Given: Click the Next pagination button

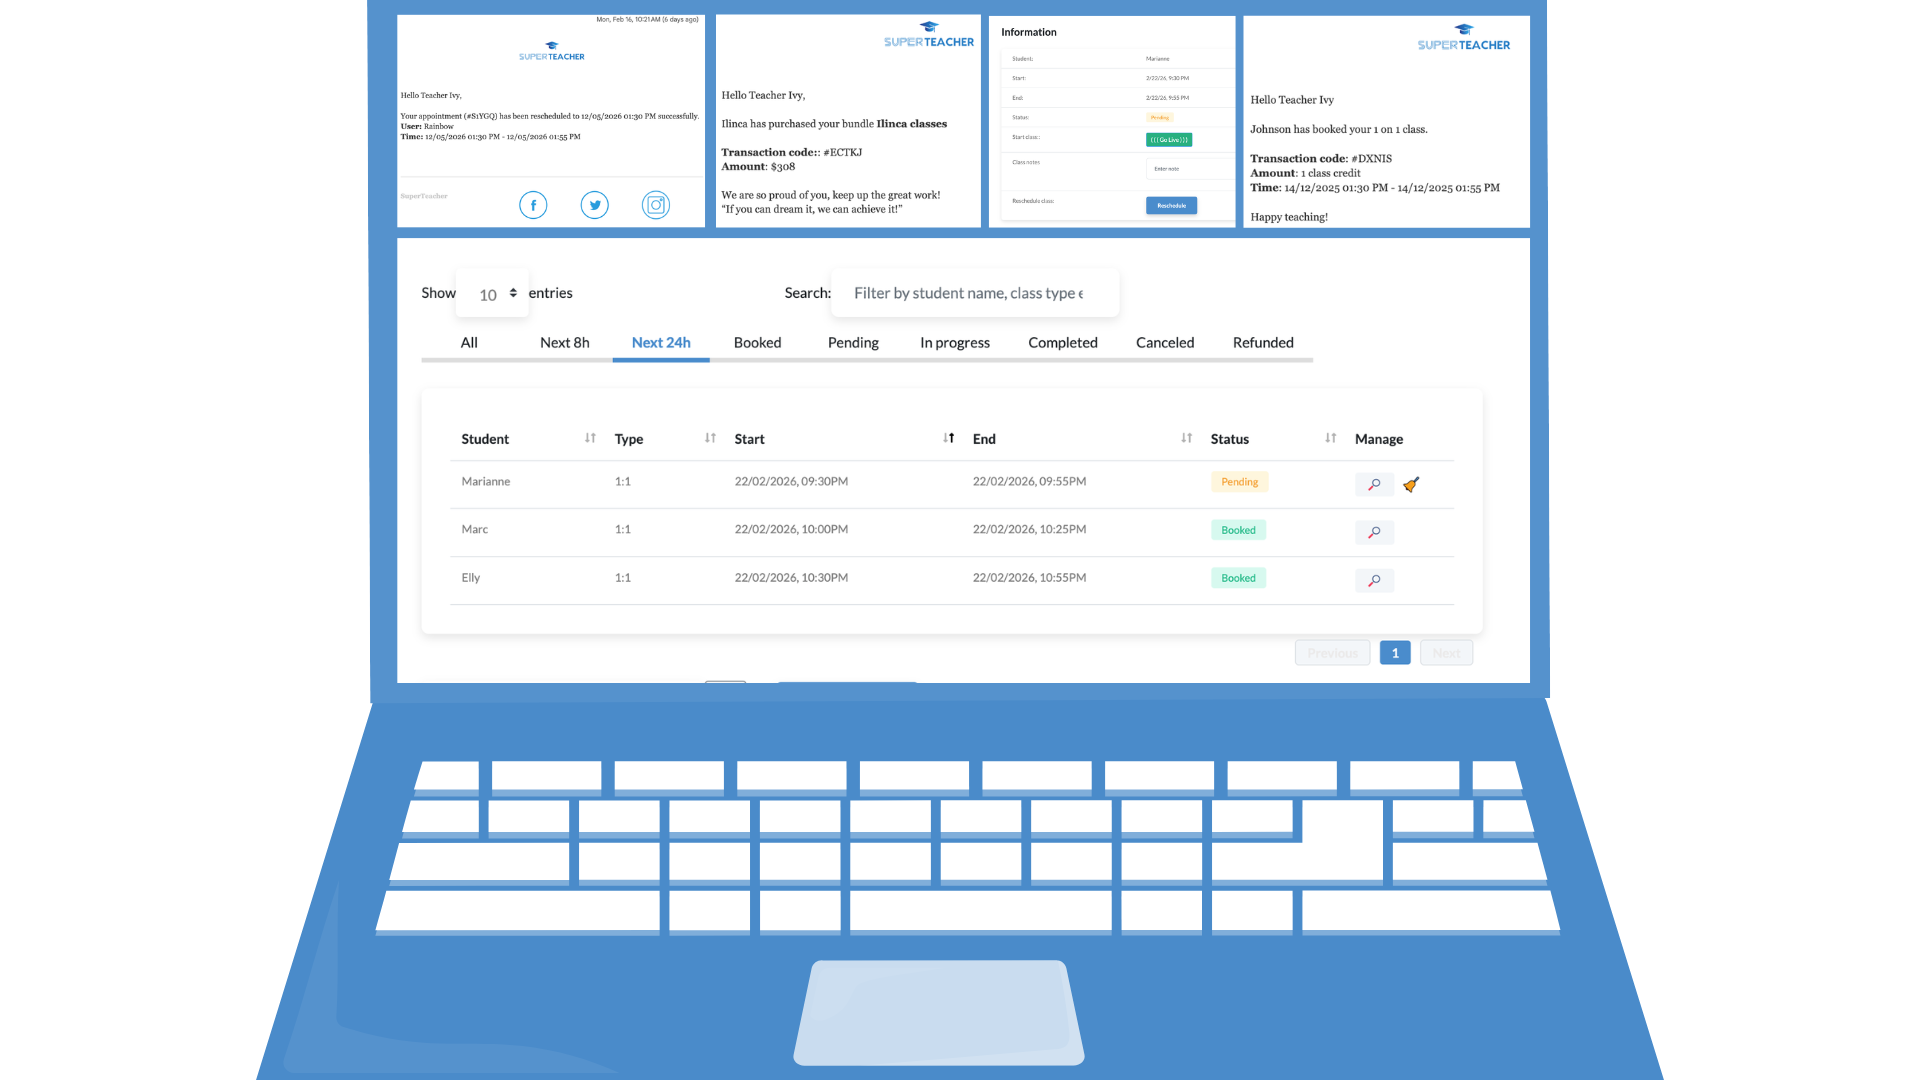Looking at the screenshot, I should tap(1445, 653).
